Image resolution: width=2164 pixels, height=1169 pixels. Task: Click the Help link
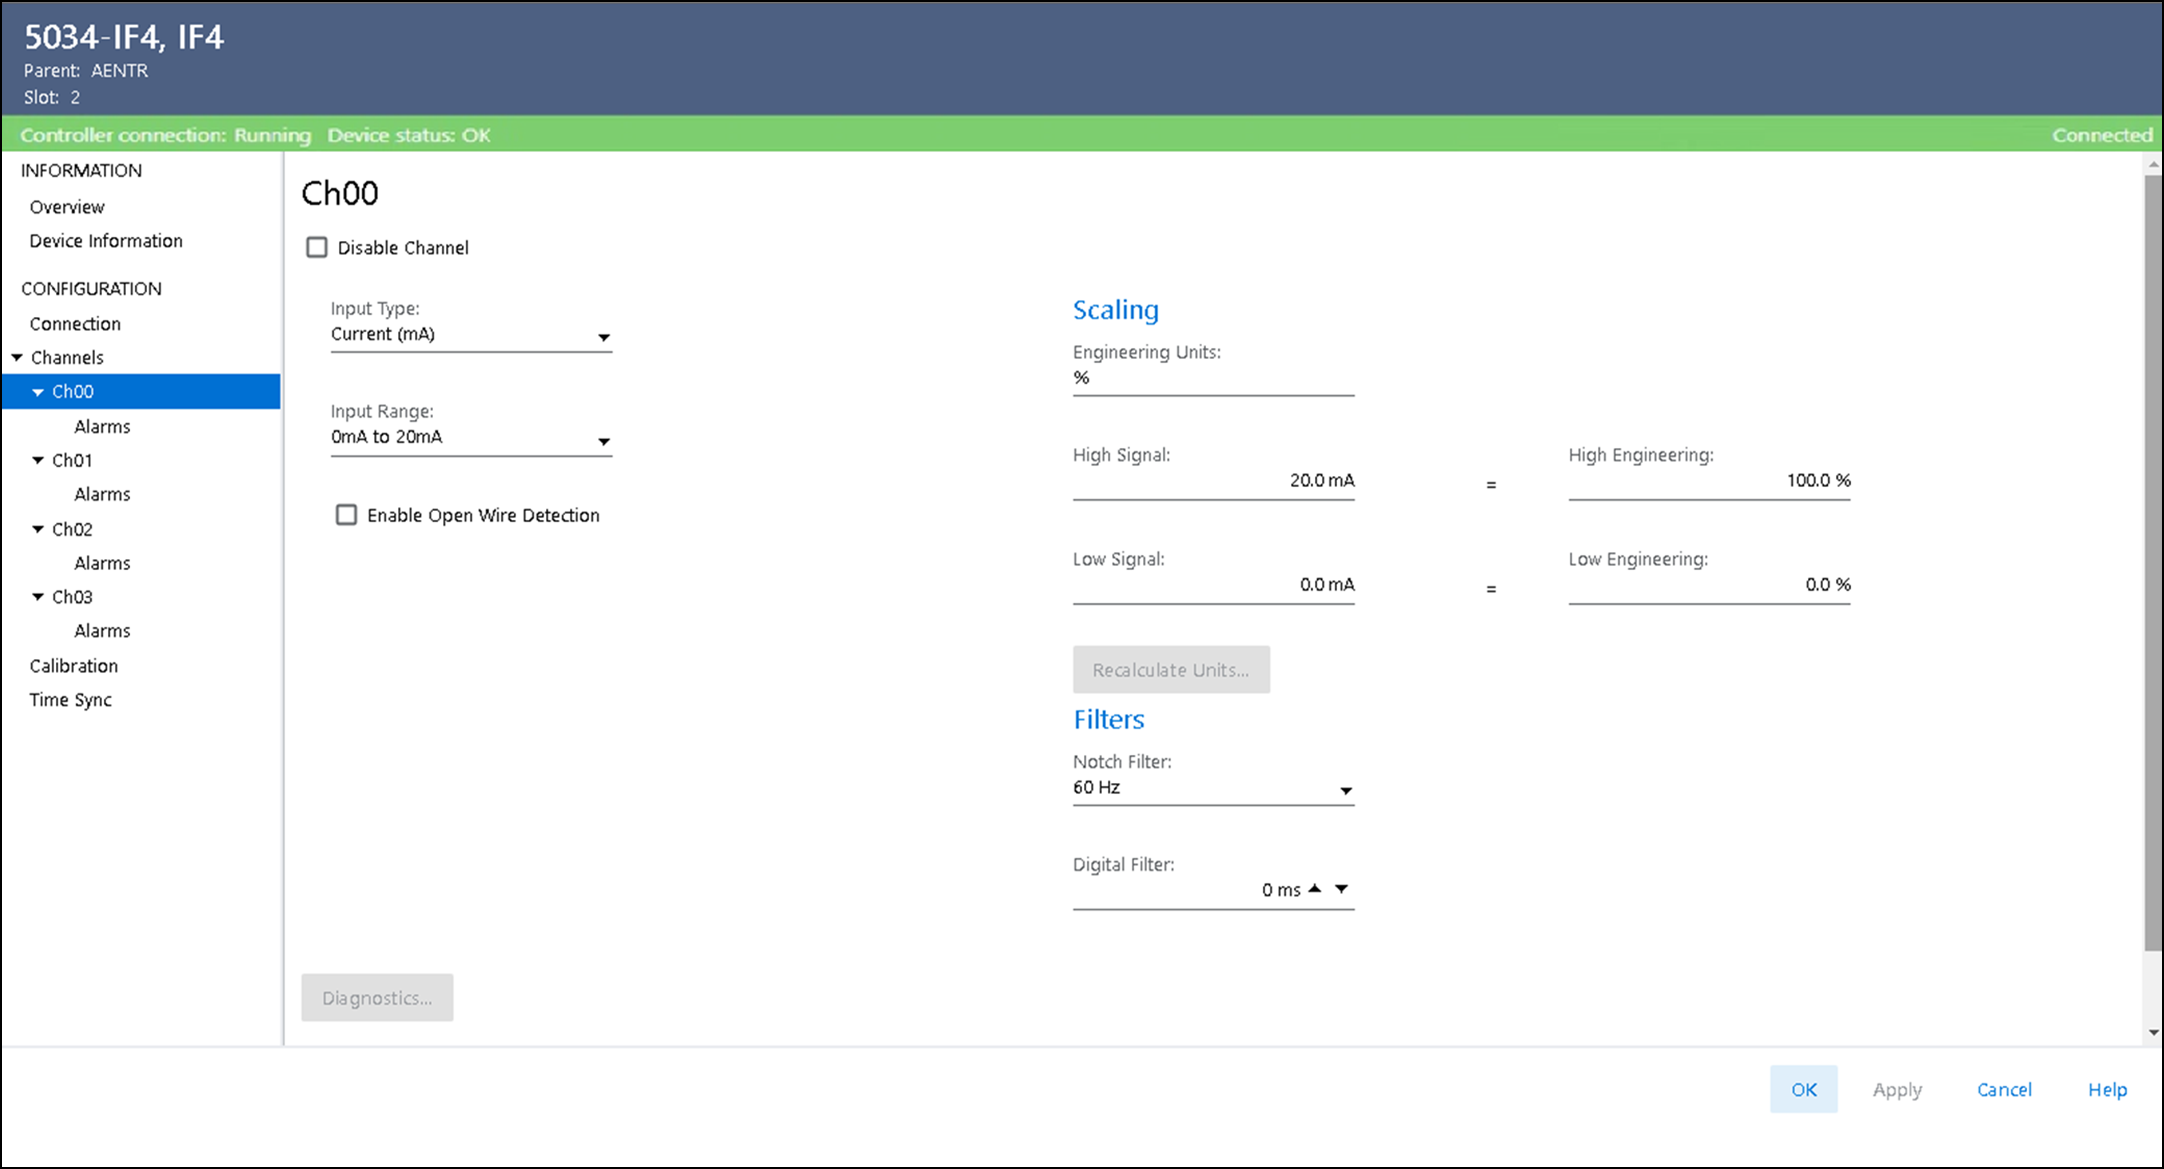[x=2107, y=1089]
